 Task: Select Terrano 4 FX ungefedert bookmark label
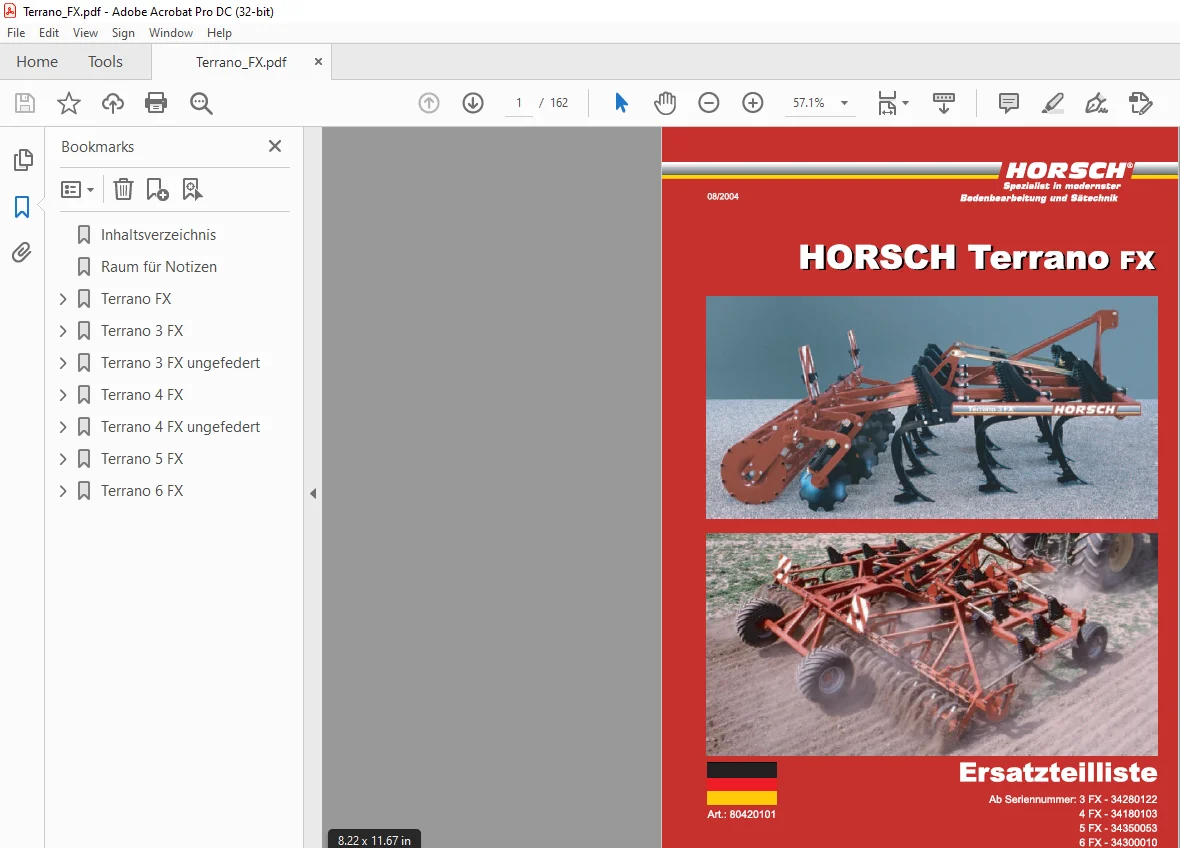(x=181, y=427)
